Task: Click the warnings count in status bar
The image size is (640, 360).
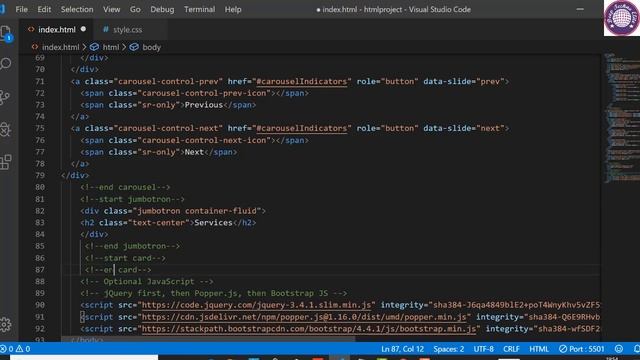Action: click(23, 349)
